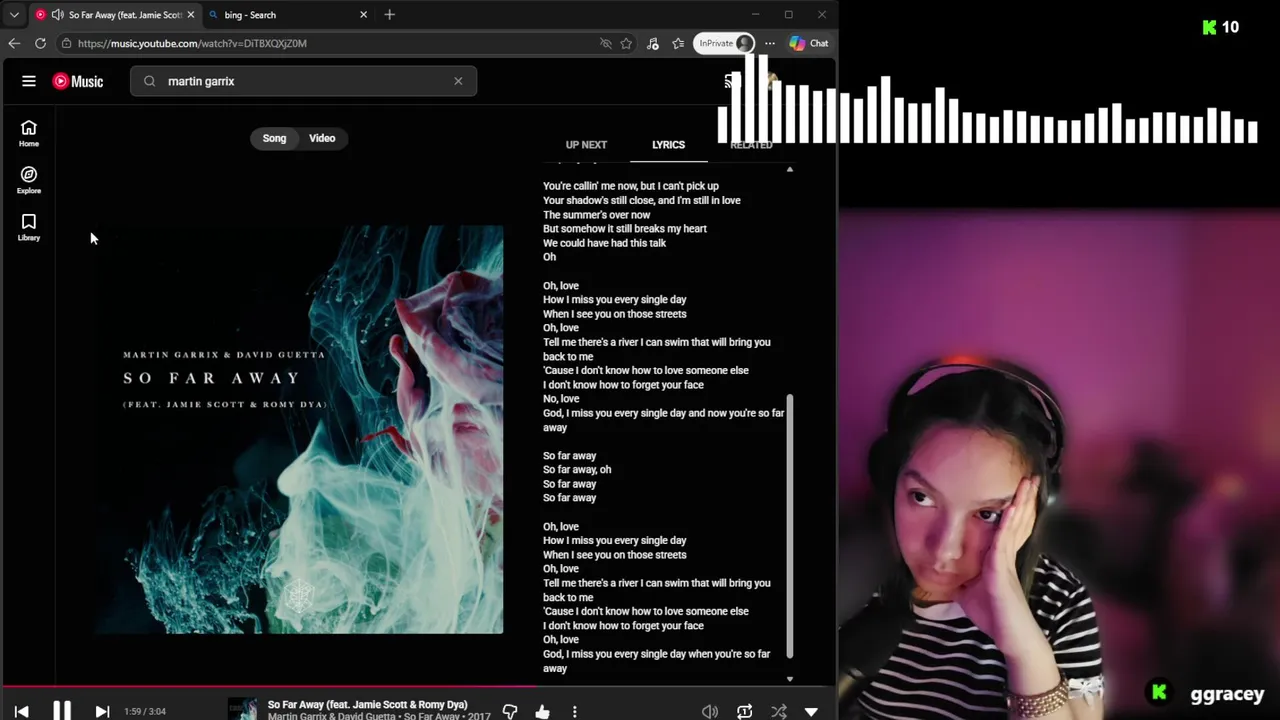Switch to Video mode
This screenshot has height=720, width=1280.
coord(322,138)
